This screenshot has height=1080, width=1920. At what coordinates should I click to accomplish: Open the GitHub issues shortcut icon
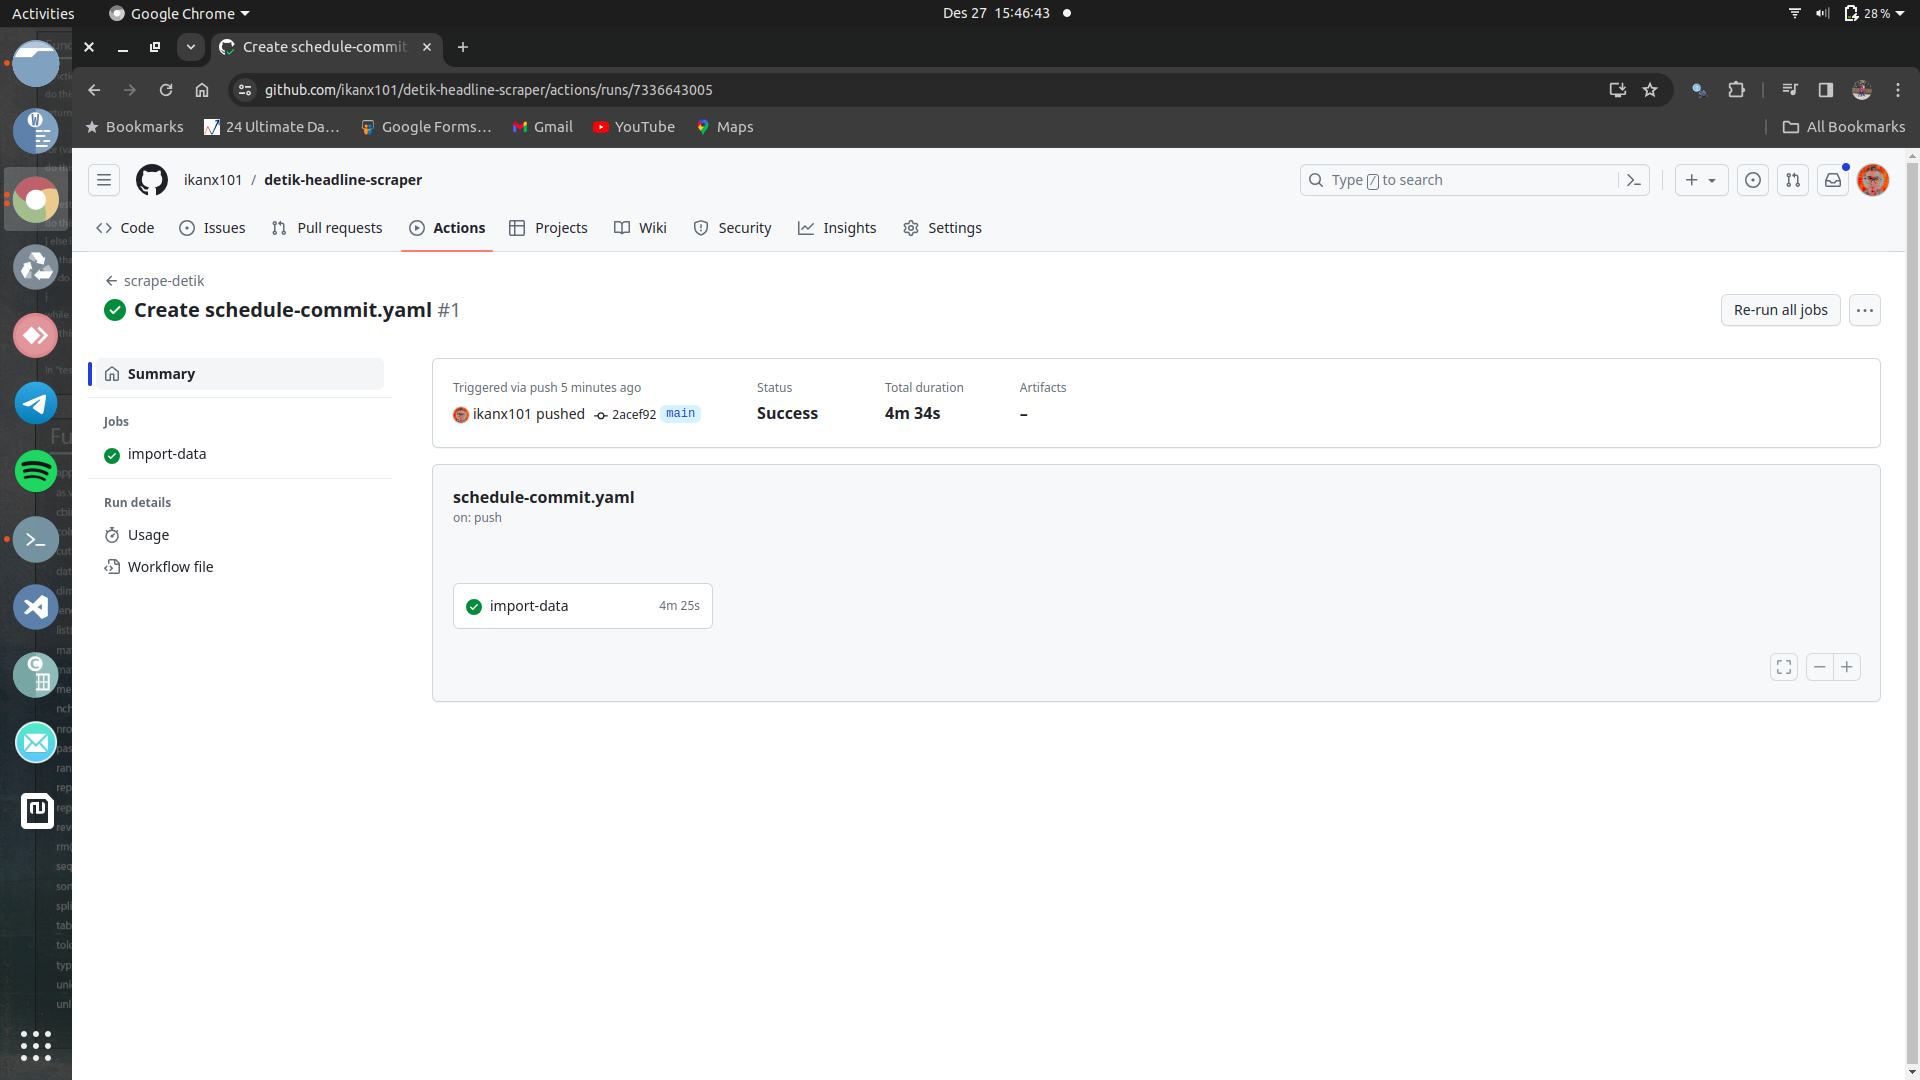click(1752, 180)
